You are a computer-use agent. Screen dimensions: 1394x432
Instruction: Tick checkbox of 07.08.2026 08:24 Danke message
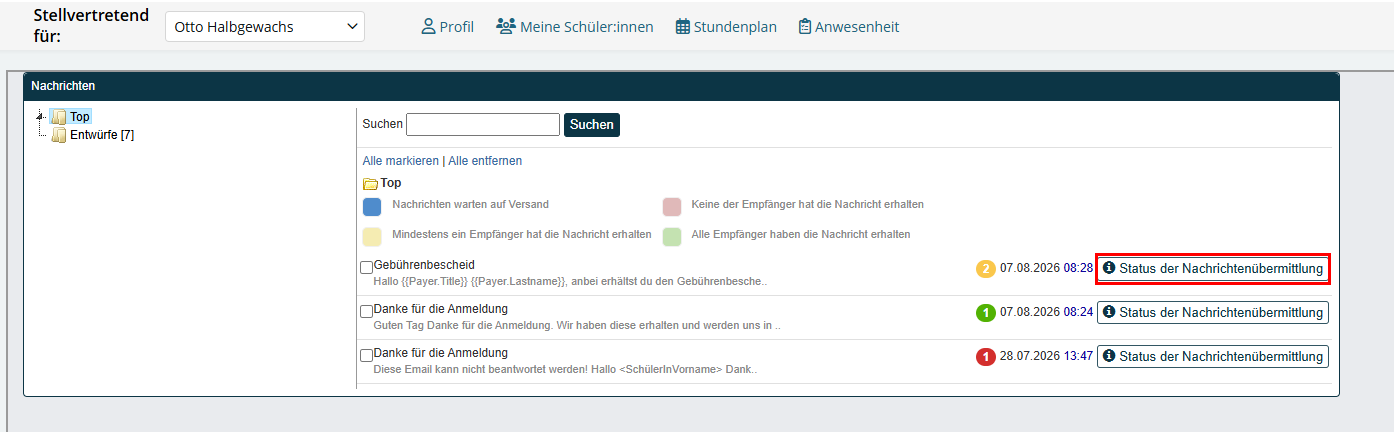366,311
